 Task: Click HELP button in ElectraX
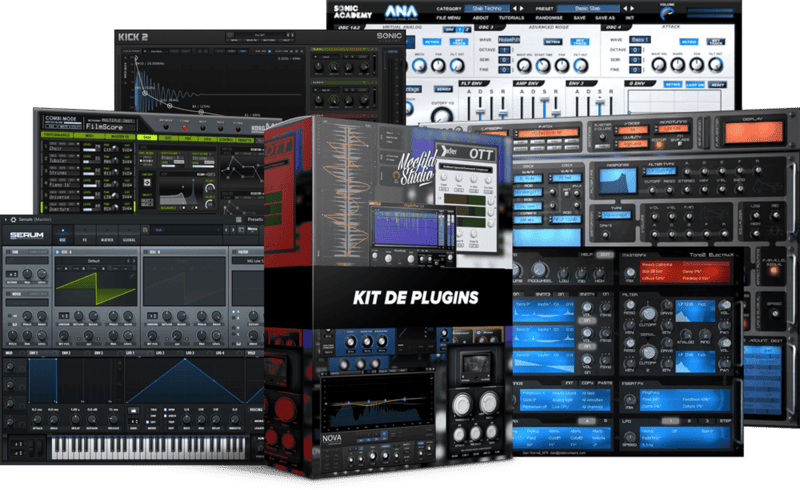pyautogui.click(x=587, y=254)
